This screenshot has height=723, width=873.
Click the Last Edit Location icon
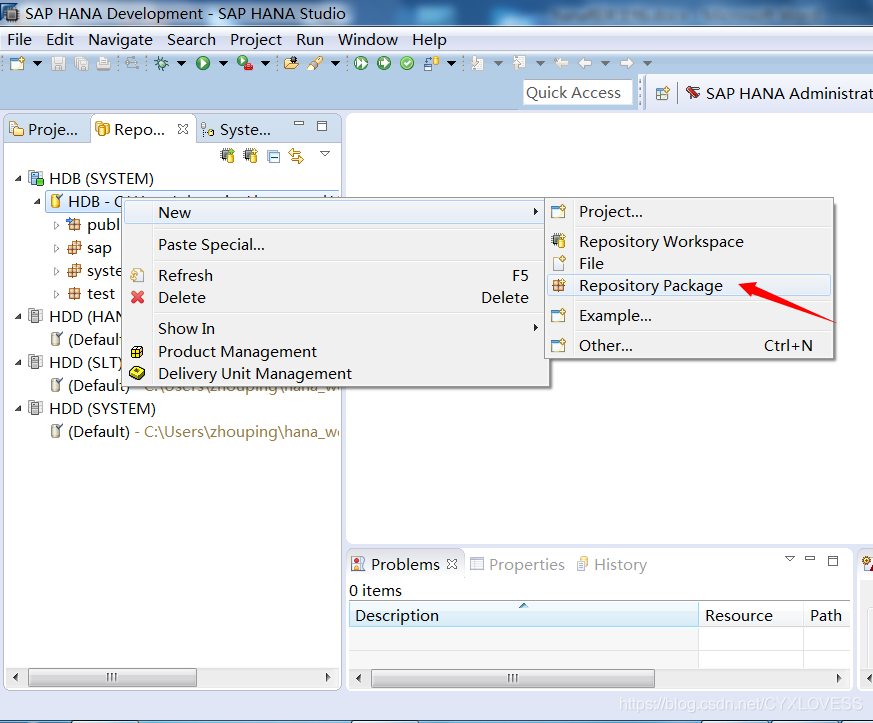click(x=561, y=63)
